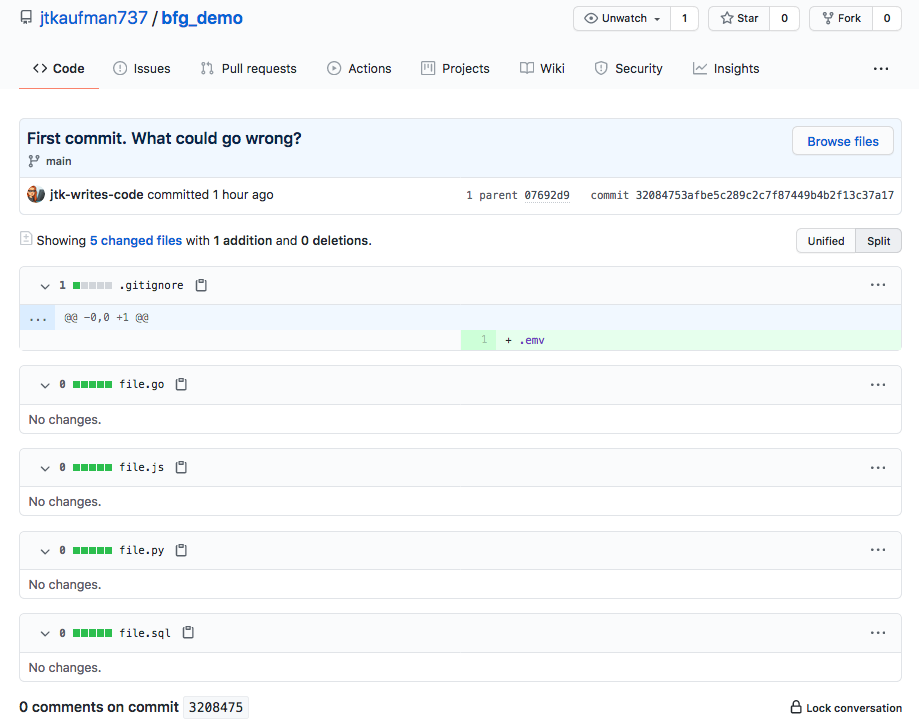Open the .gitignore options ellipsis menu

pyautogui.click(x=878, y=285)
